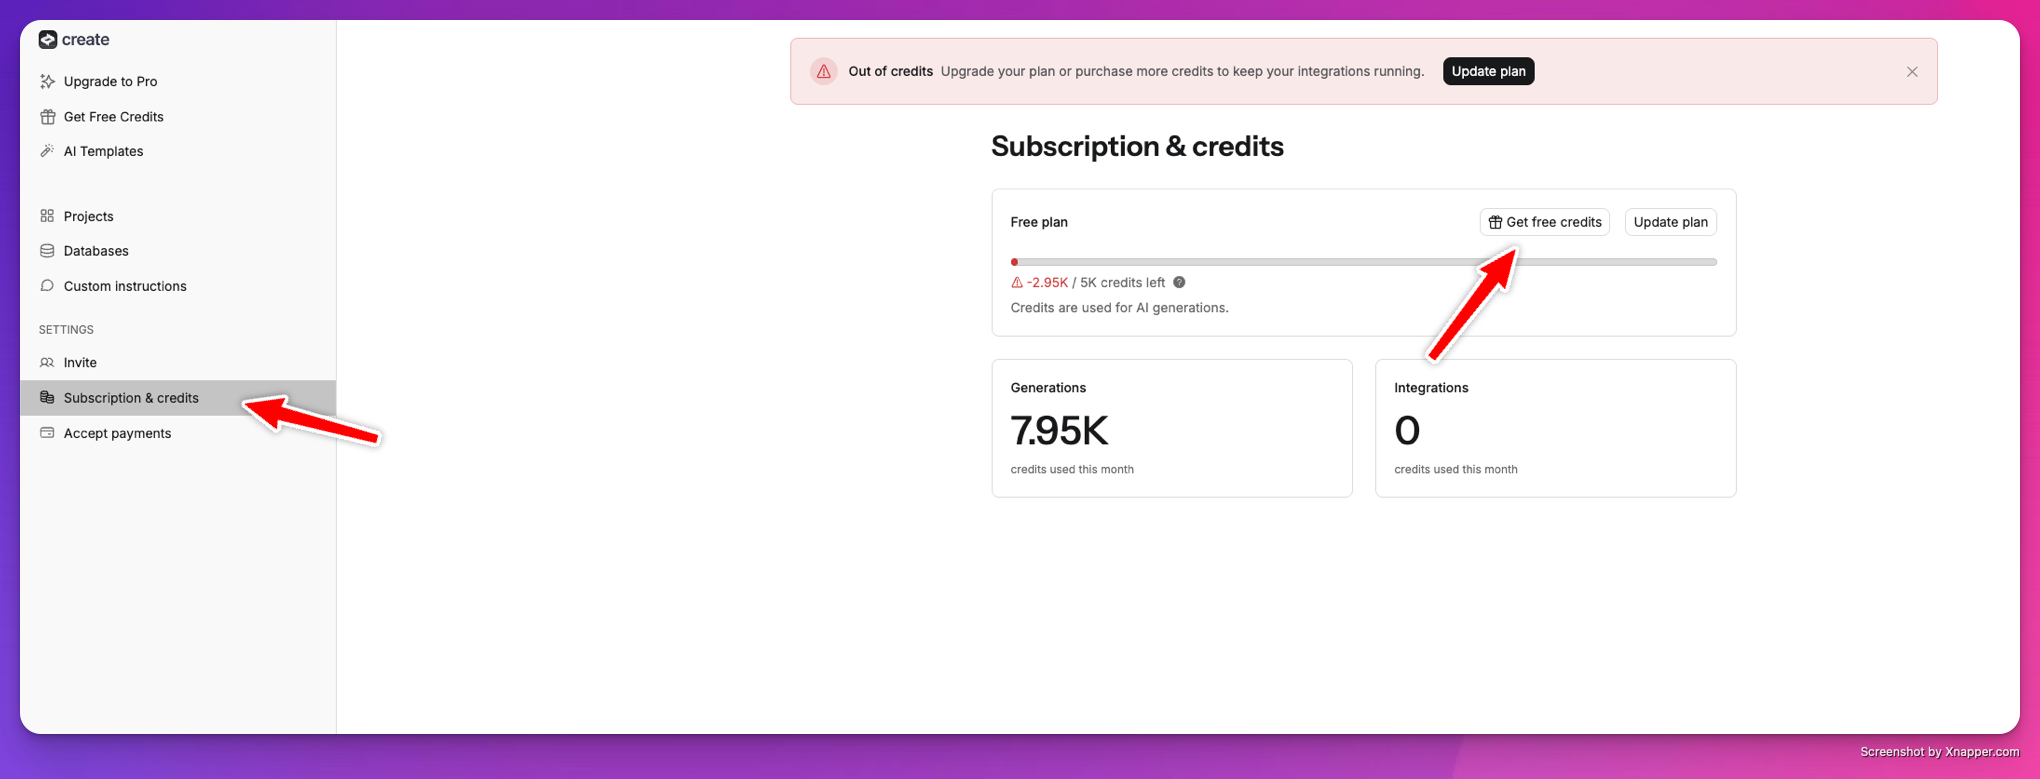2040x779 pixels.
Task: Open the Invite settings entry
Action: 80,362
